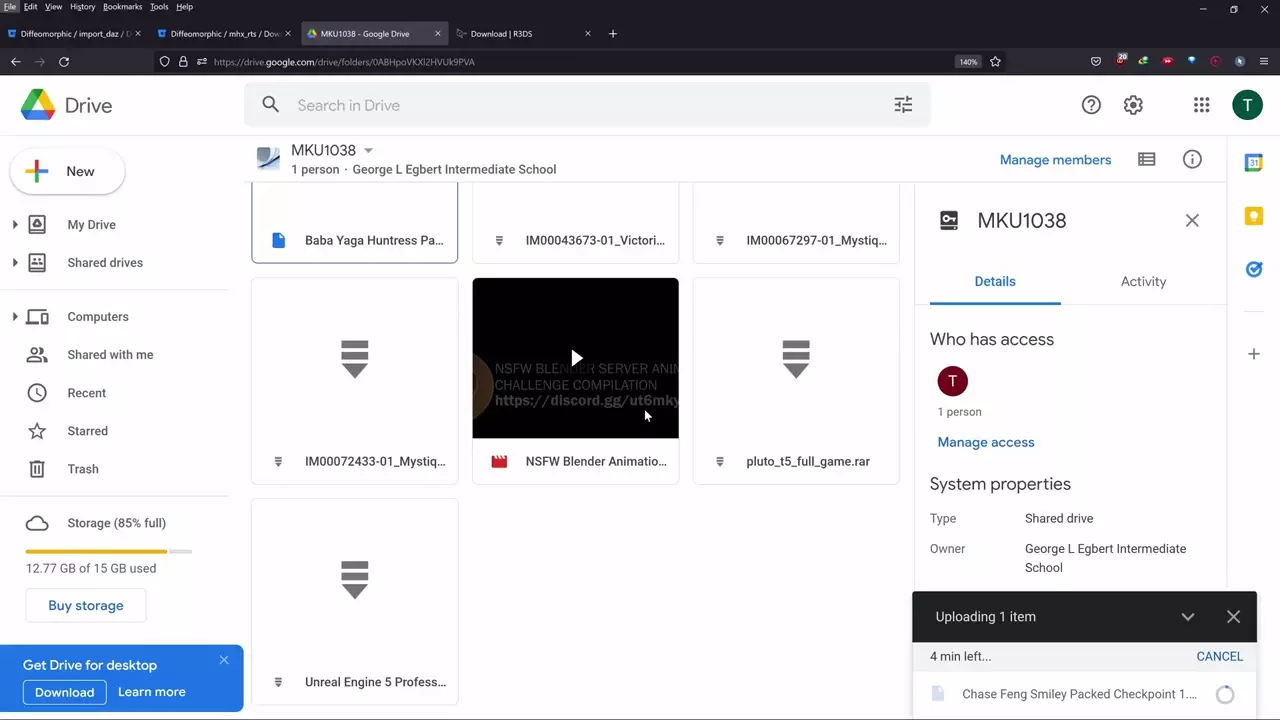Dismiss the Get Drive for desktop banner
The image size is (1280, 720).
click(x=224, y=660)
